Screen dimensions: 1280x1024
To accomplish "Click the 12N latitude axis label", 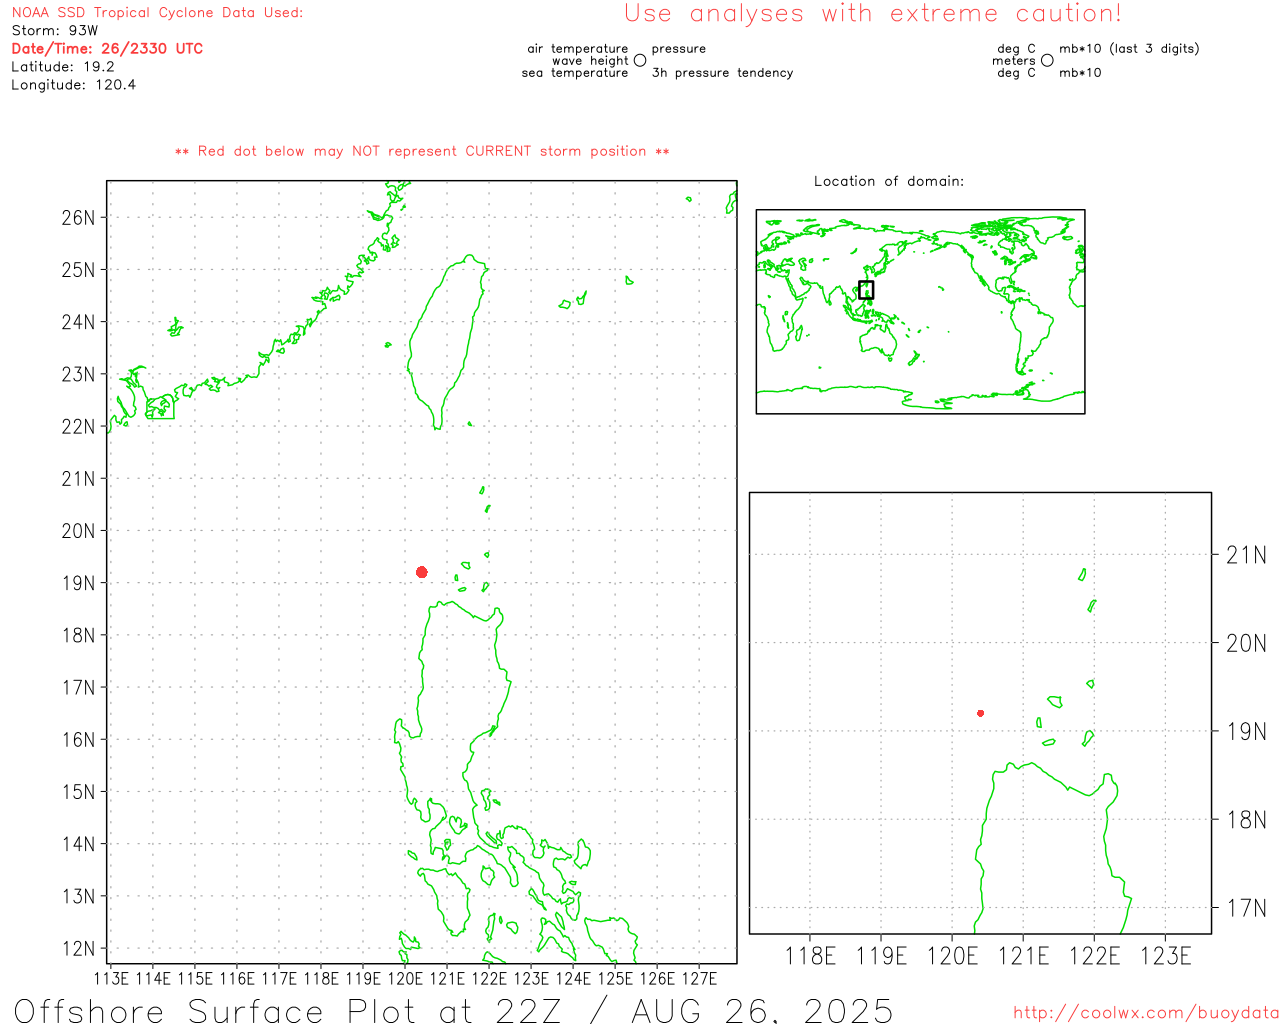I will click(79, 949).
